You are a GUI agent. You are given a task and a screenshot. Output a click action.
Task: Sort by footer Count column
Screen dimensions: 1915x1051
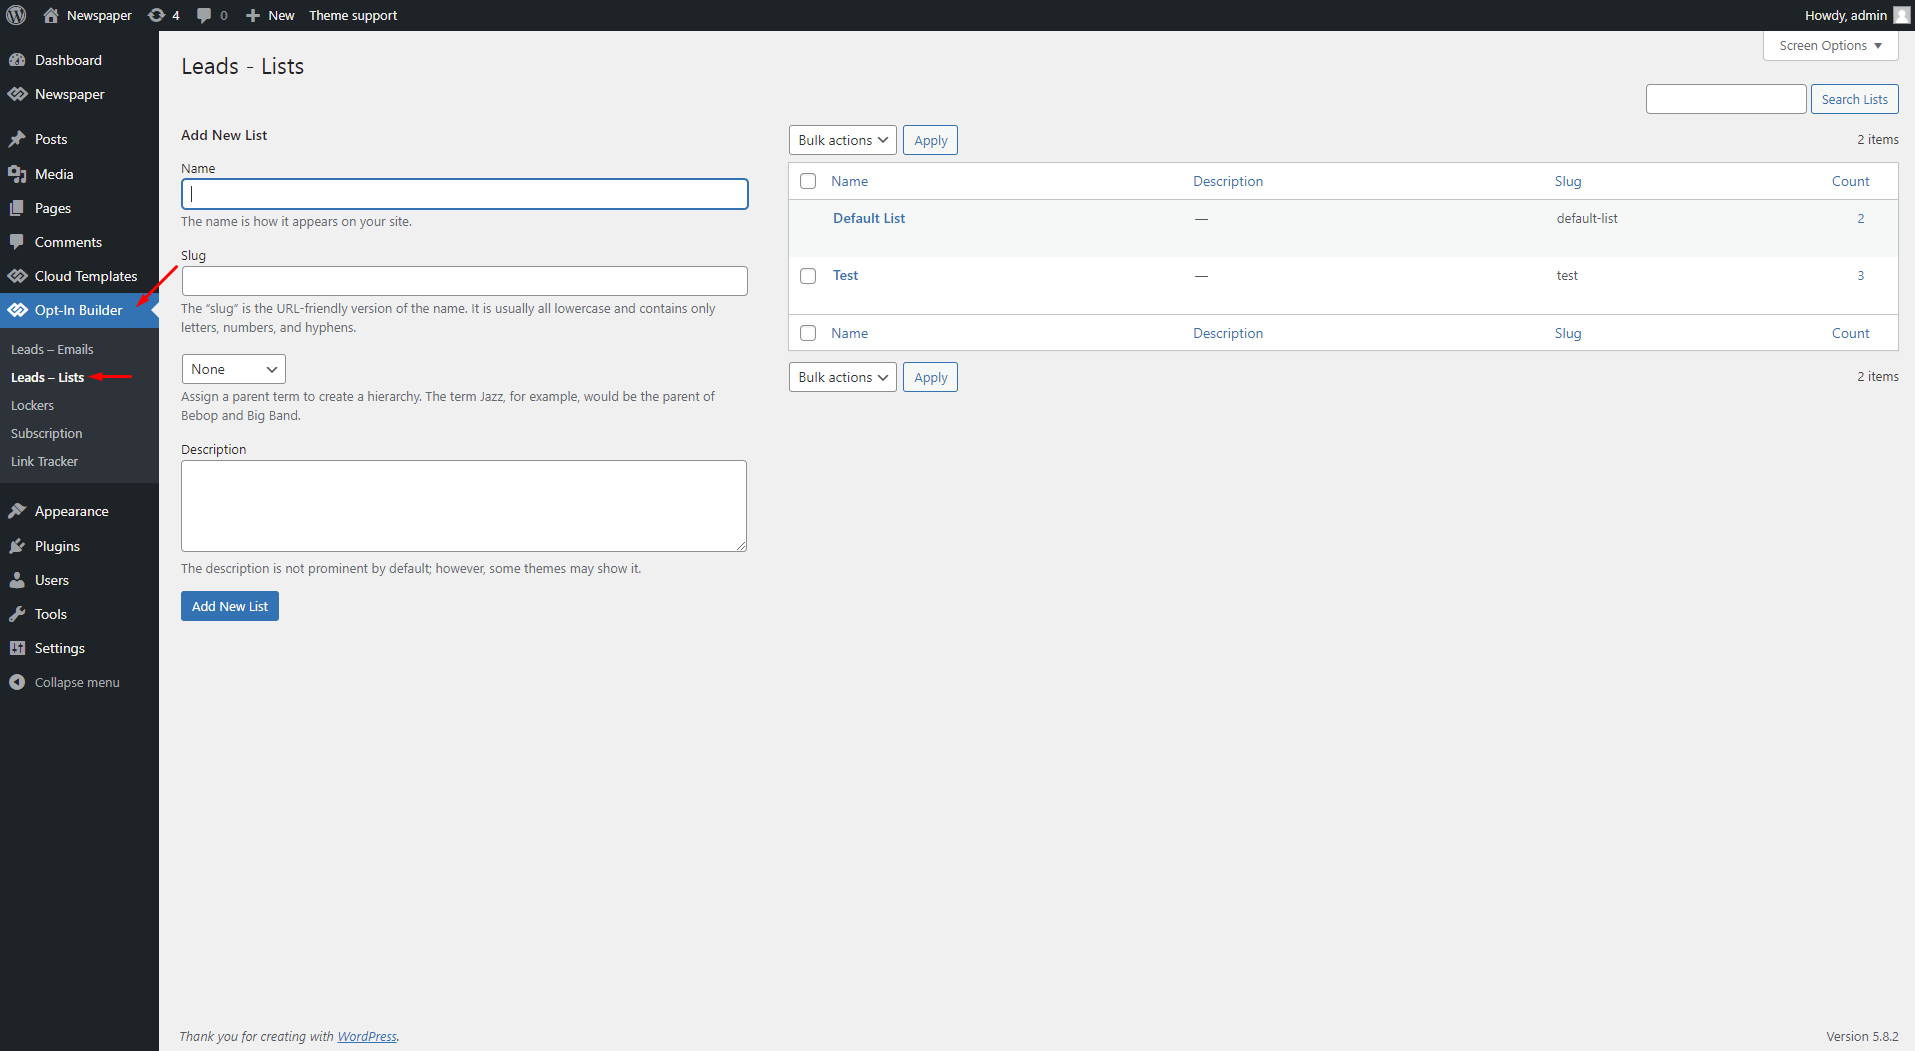tap(1850, 333)
